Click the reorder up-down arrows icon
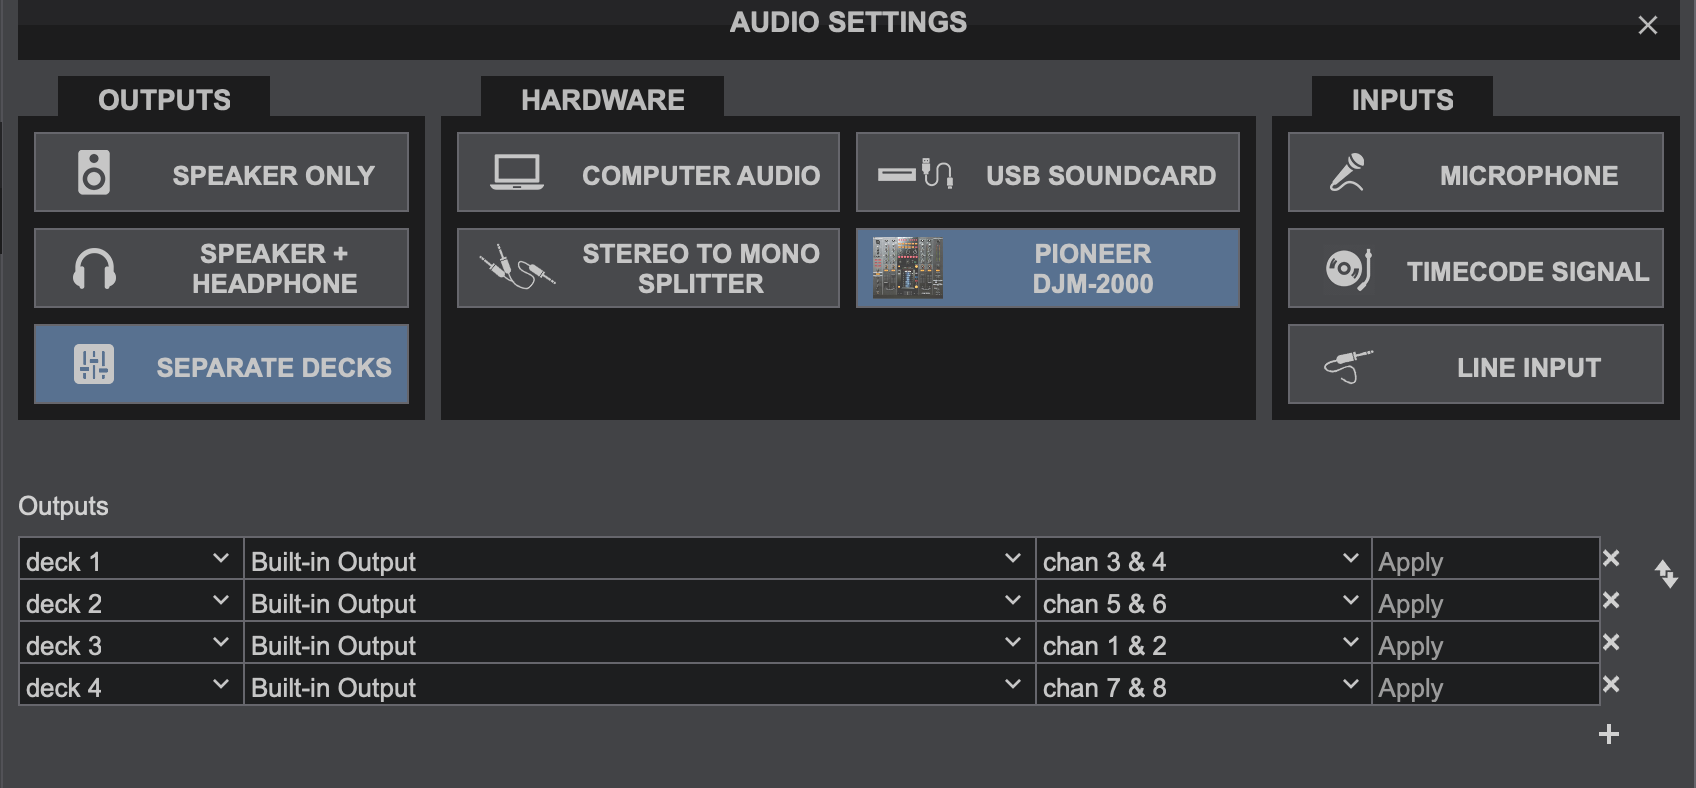The width and height of the screenshot is (1696, 788). 1666,573
